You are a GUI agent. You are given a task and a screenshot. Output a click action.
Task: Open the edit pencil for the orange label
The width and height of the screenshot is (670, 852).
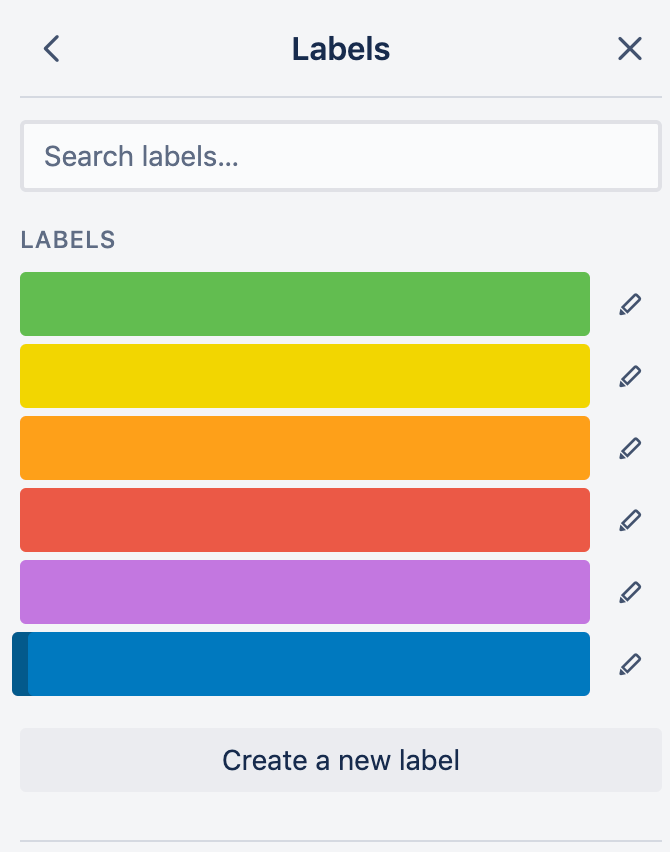click(629, 448)
